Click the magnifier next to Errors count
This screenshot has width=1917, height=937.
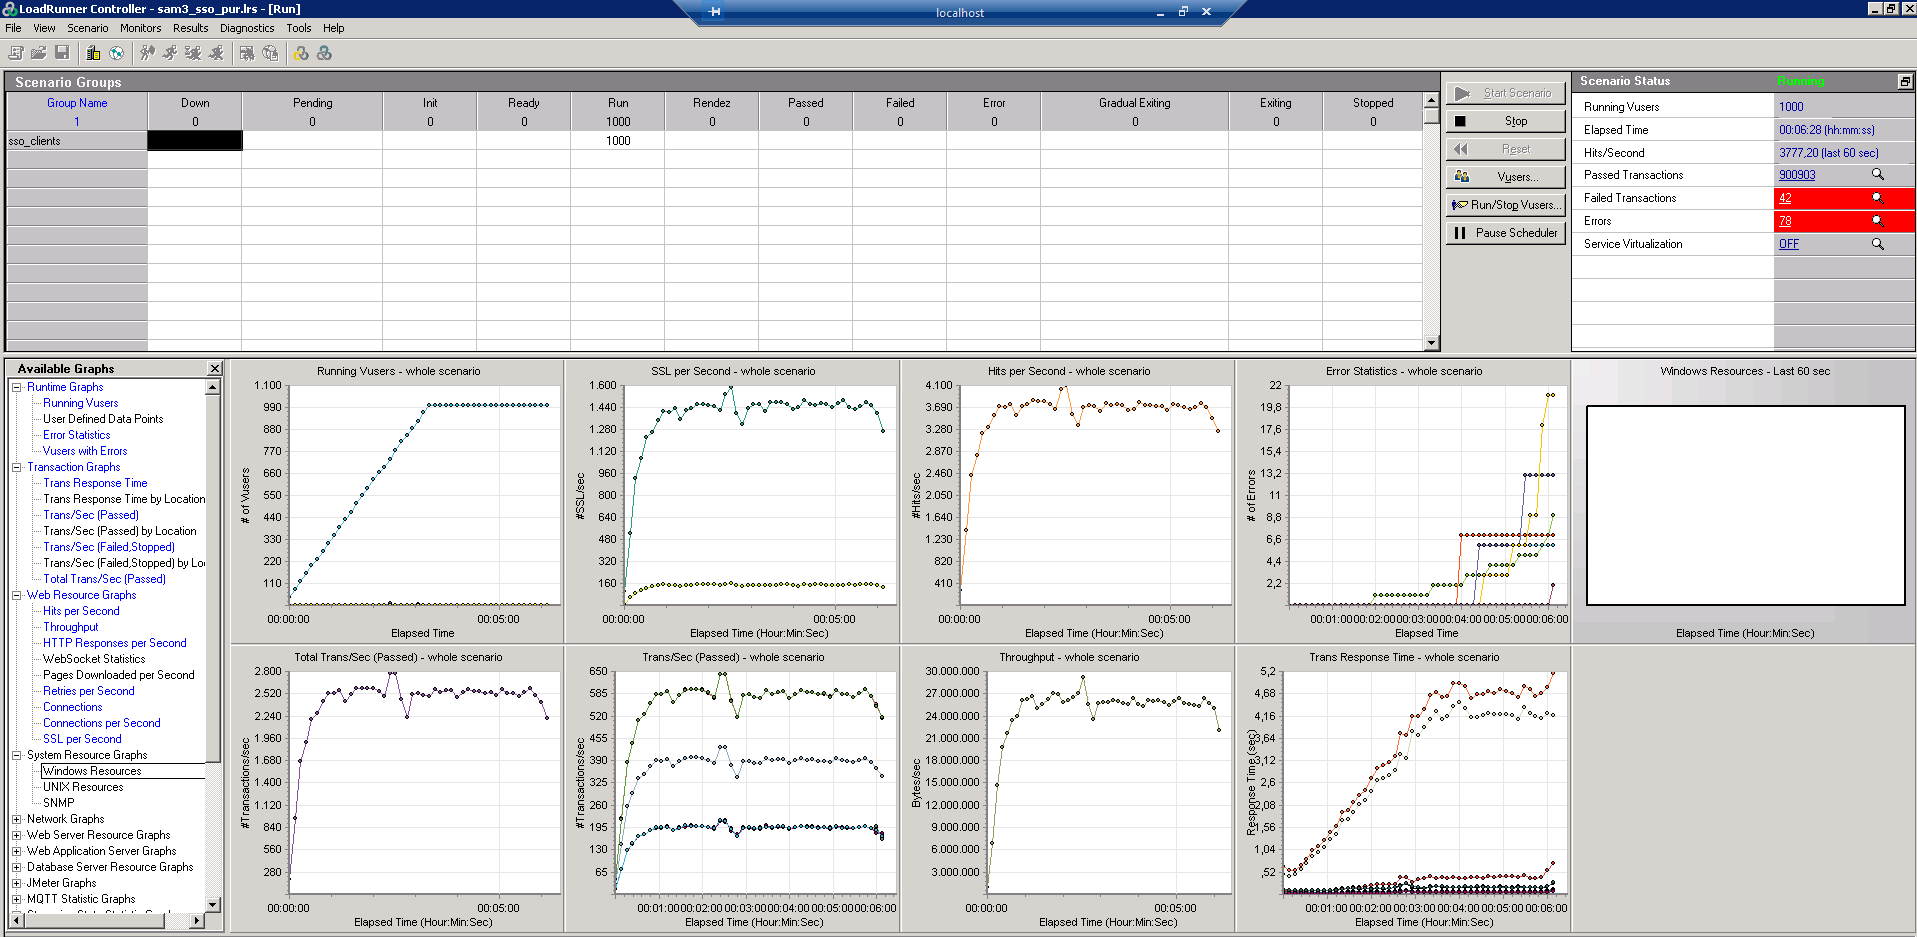point(1878,220)
